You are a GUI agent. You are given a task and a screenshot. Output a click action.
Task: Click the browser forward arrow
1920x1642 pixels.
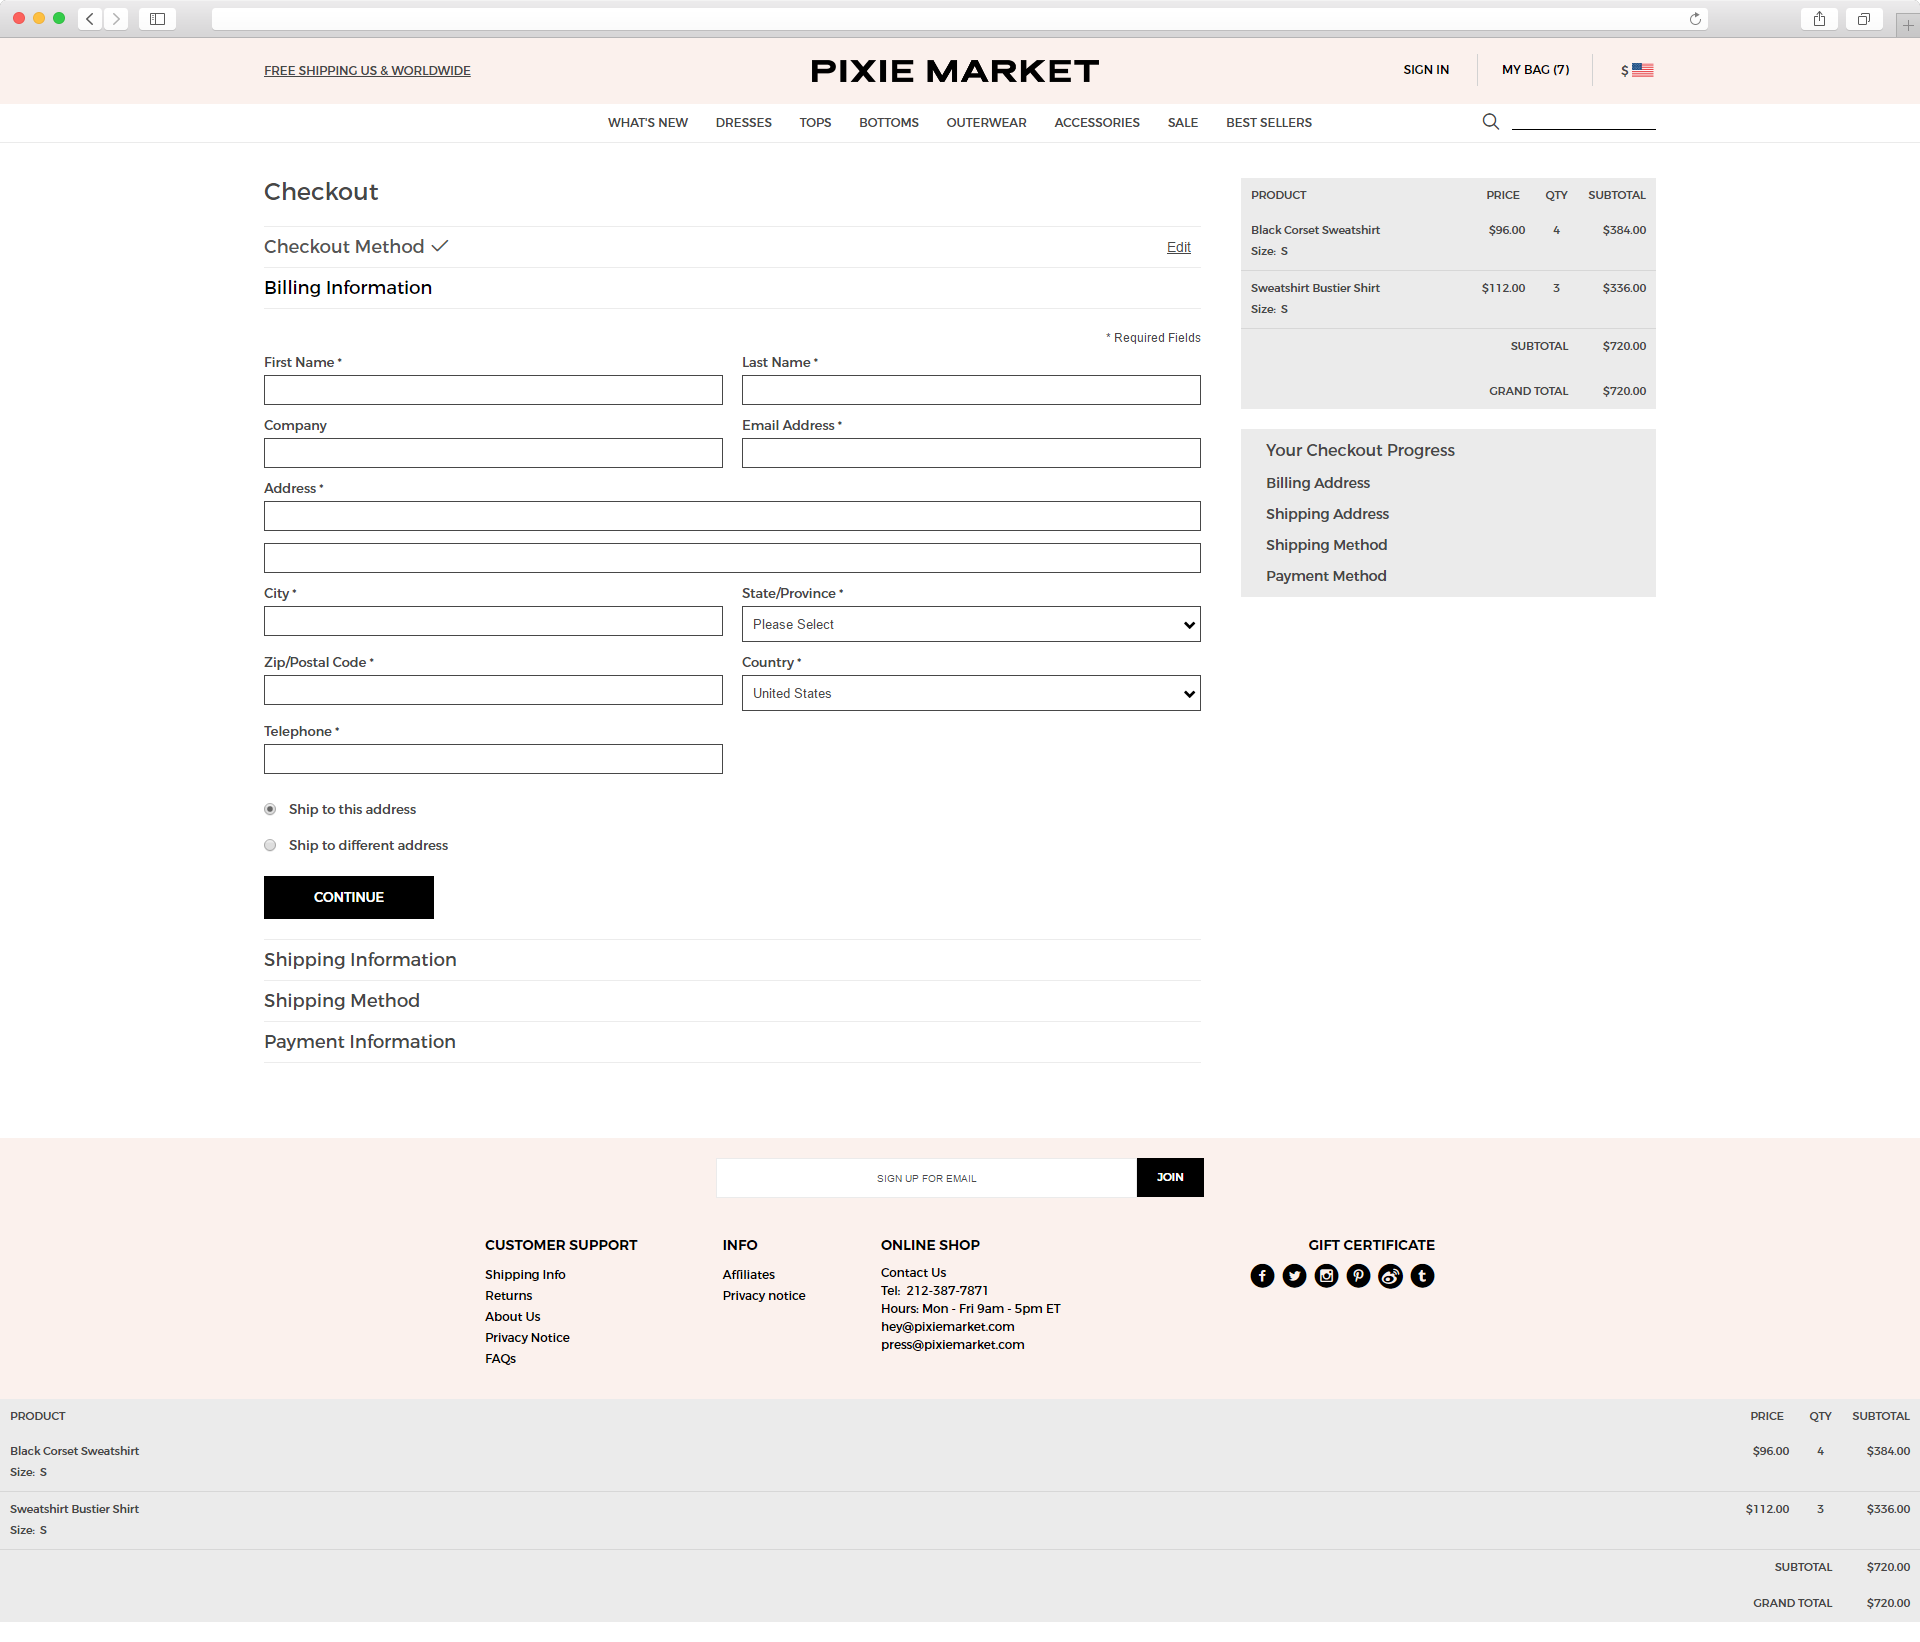[x=116, y=19]
